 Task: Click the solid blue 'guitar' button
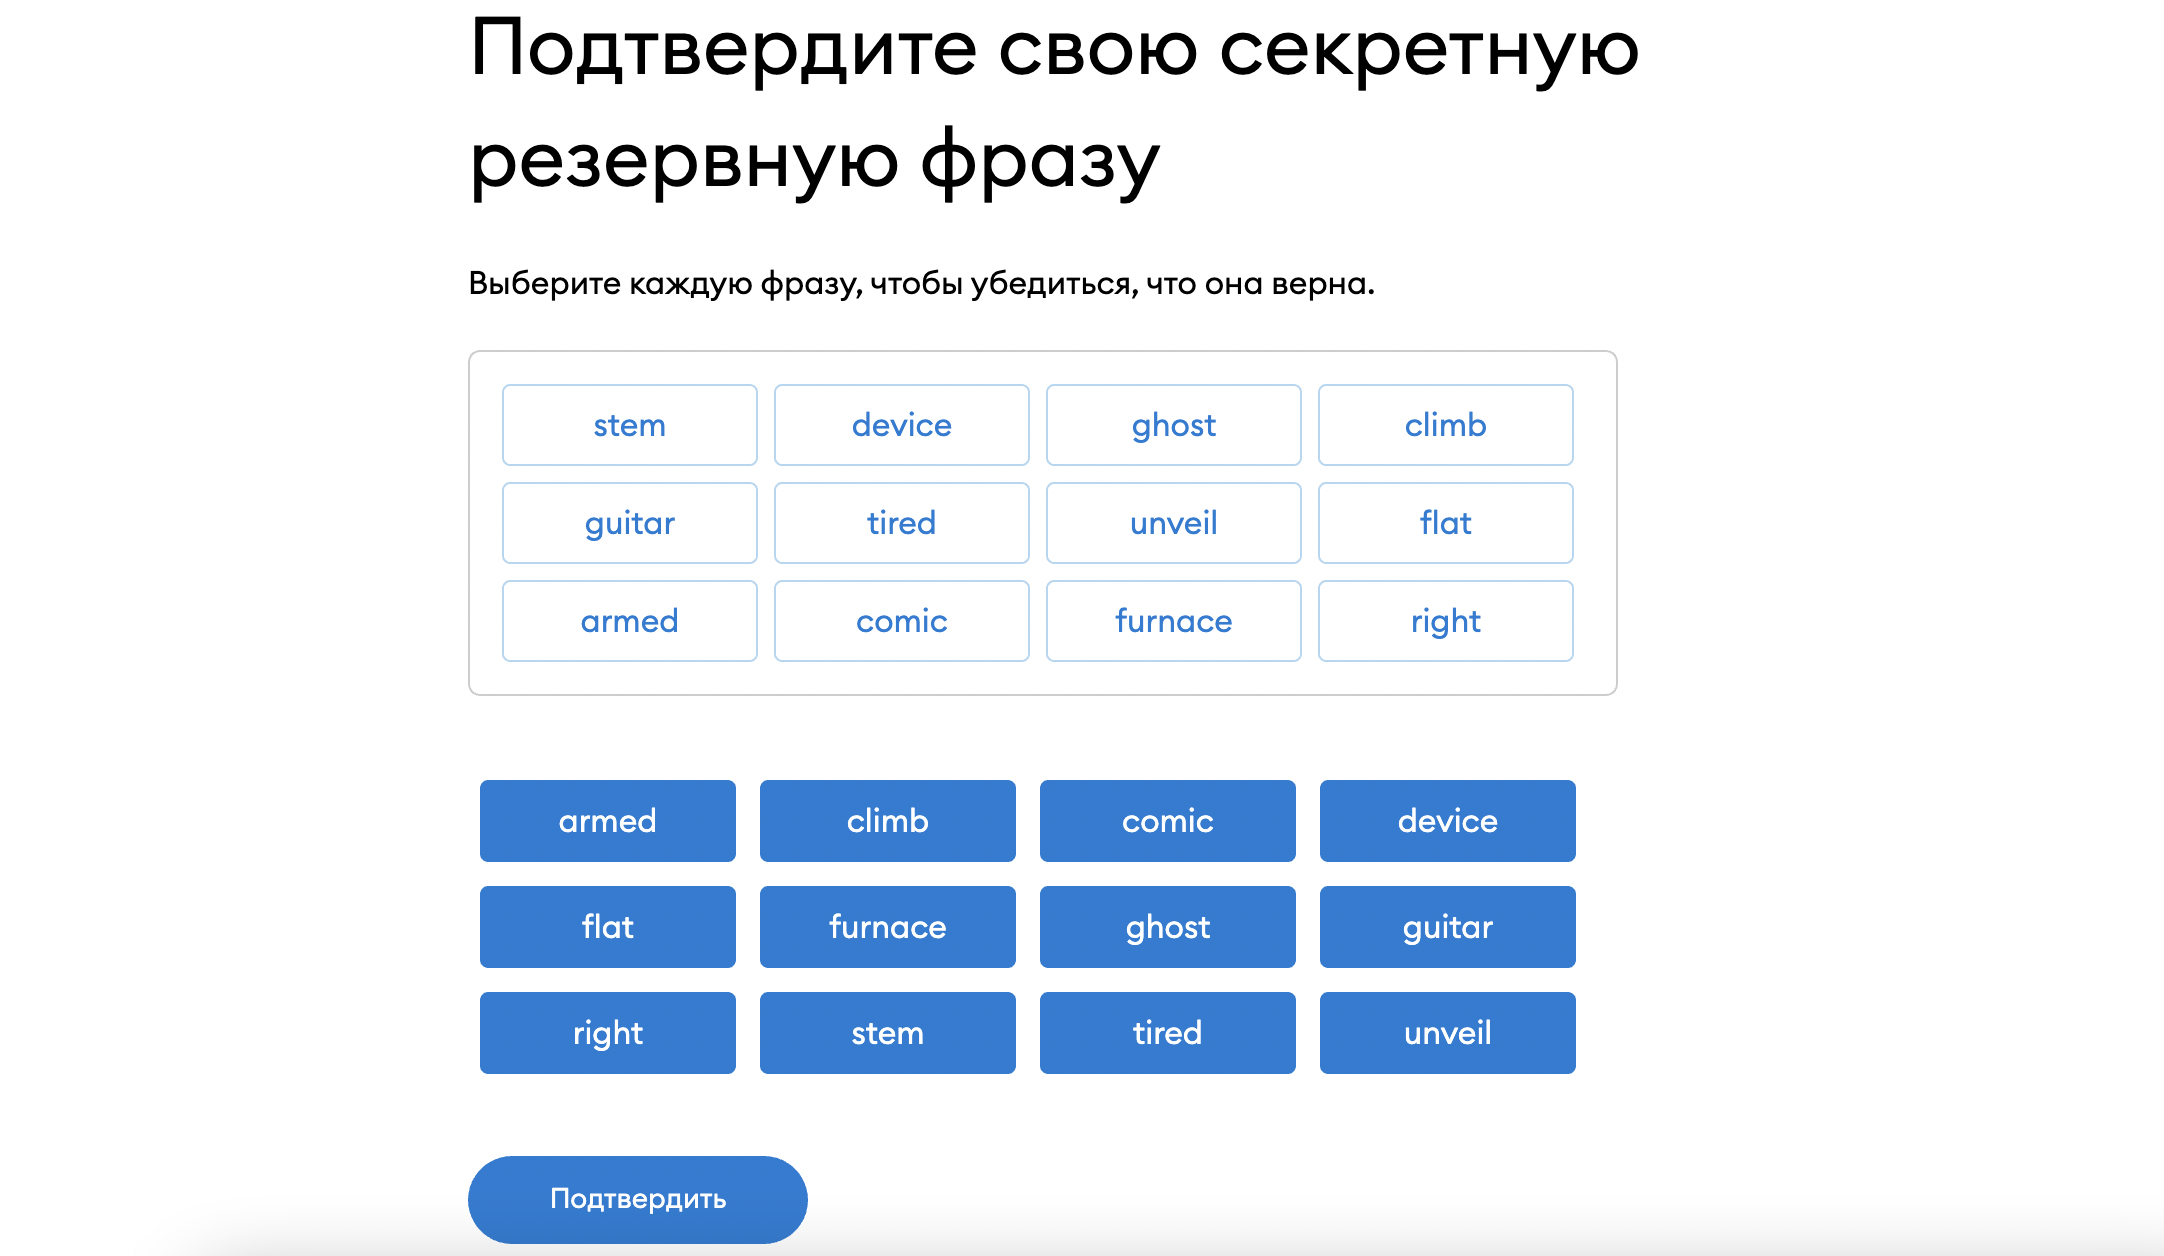click(x=1447, y=927)
